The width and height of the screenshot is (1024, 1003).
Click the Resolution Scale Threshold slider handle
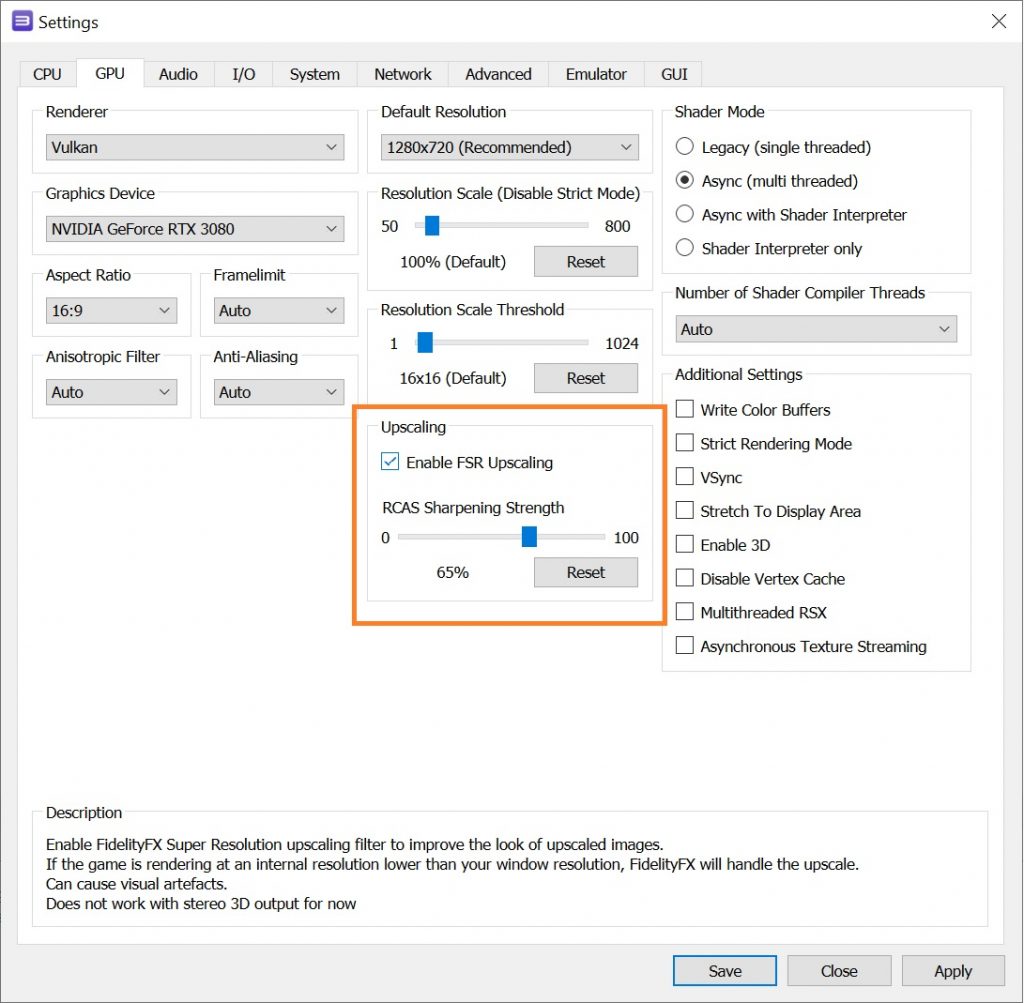pos(425,342)
